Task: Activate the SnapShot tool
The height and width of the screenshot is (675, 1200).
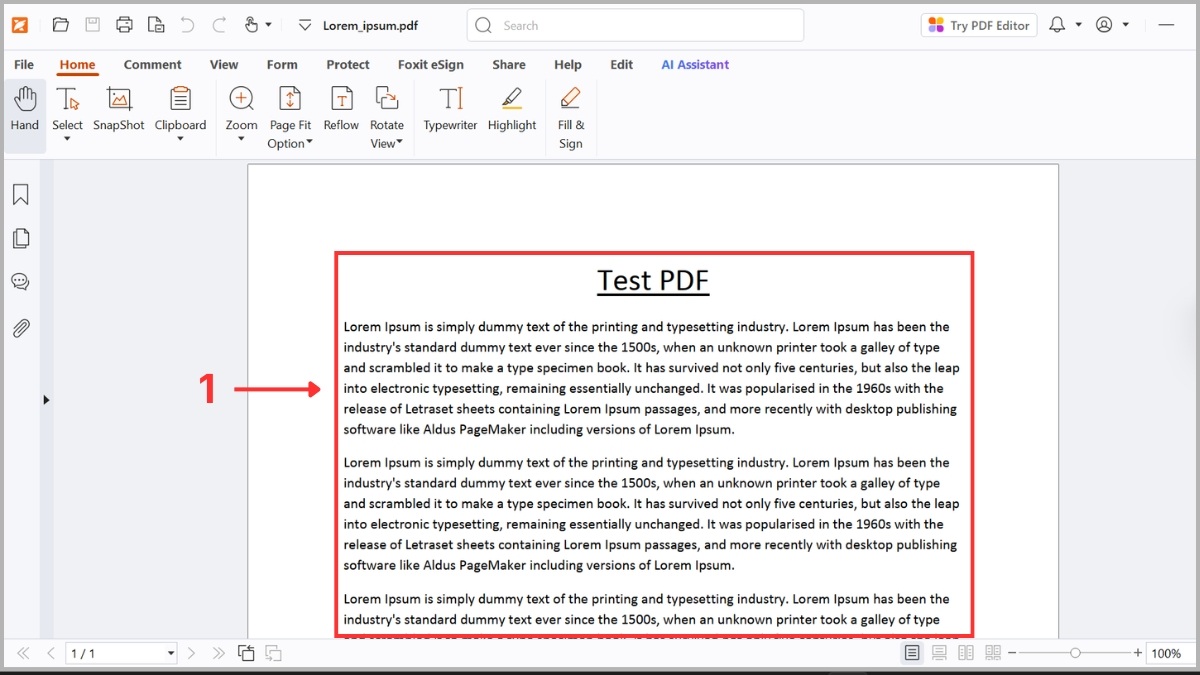Action: [118, 108]
